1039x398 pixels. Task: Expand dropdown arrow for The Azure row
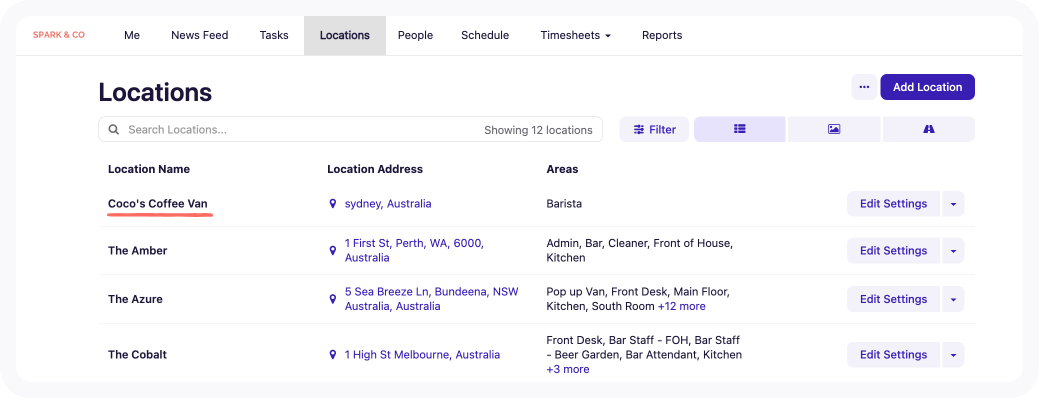click(x=953, y=299)
